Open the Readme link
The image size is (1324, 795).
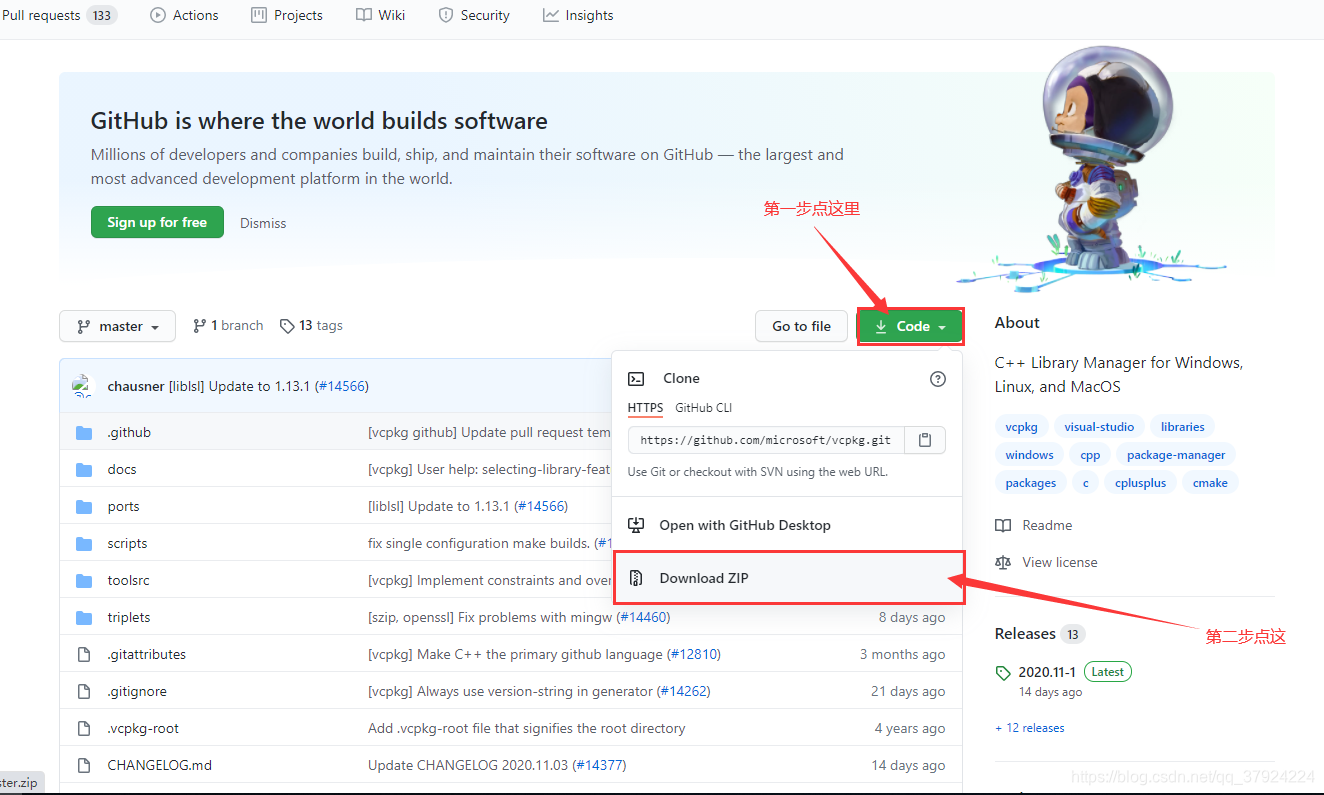(1034, 525)
